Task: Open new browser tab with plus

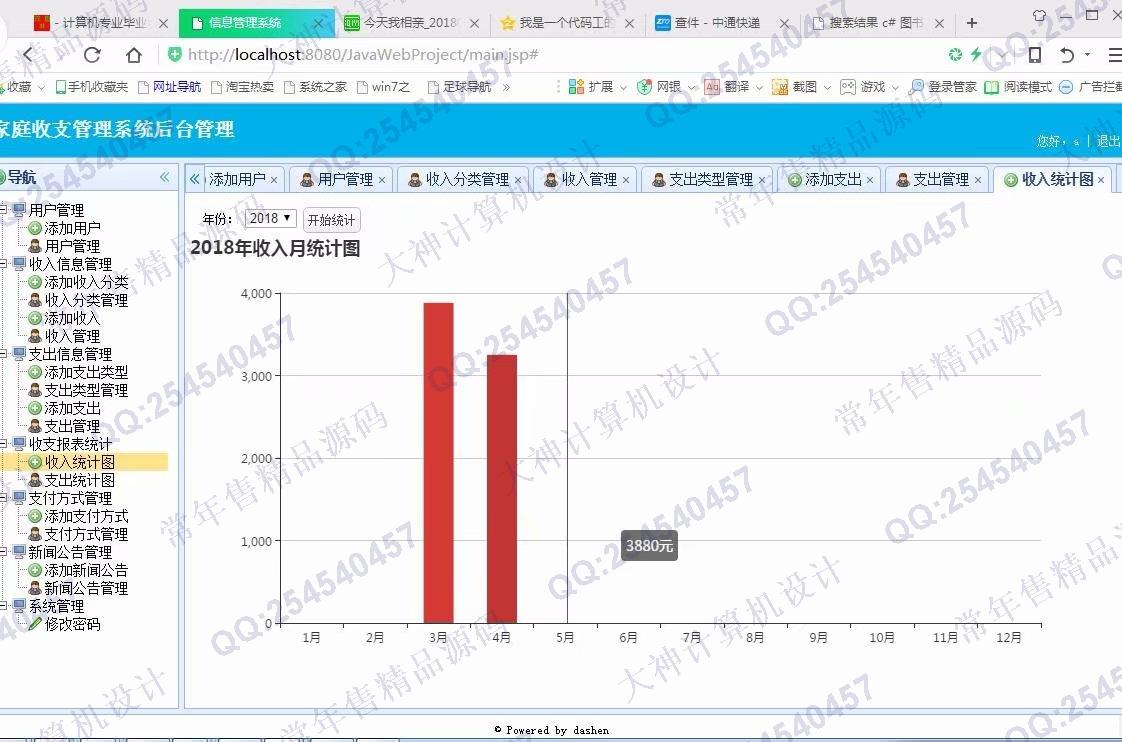Action: pyautogui.click(x=972, y=23)
